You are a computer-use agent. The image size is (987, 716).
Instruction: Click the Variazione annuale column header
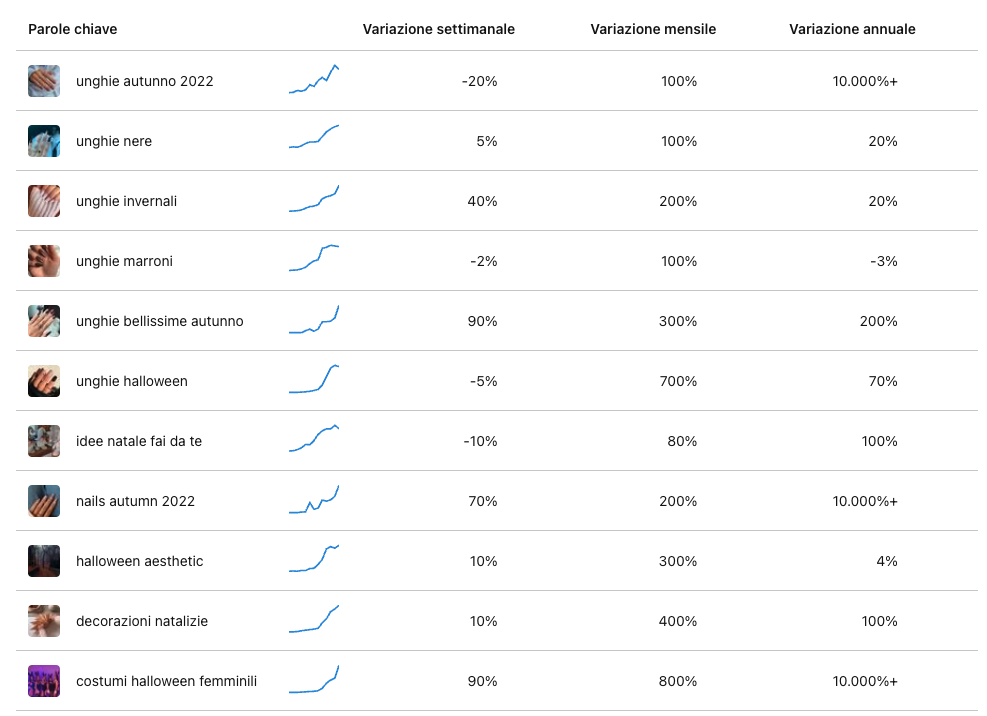click(x=852, y=29)
